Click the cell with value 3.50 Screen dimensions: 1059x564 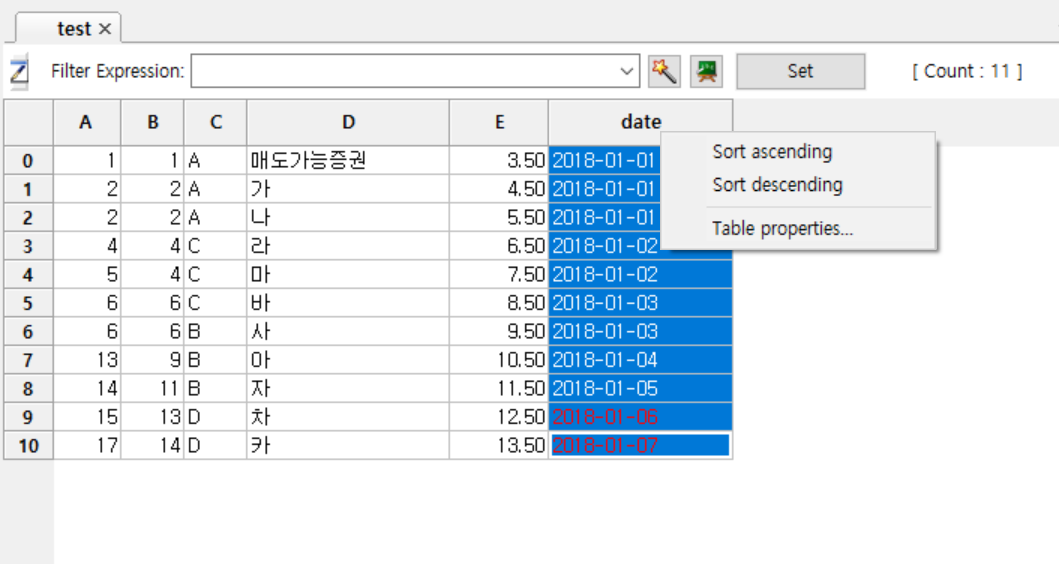(499, 161)
